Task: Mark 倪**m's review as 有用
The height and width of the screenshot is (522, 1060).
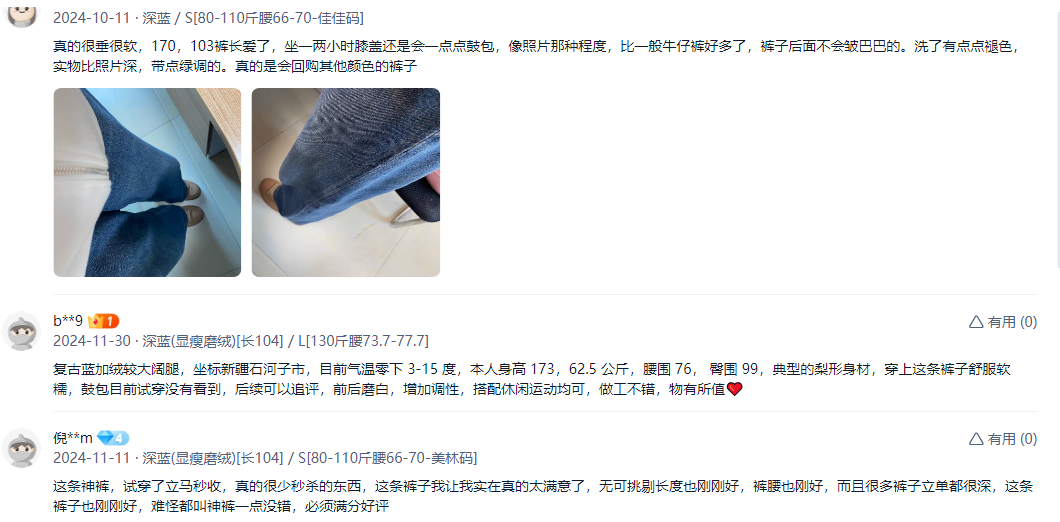Action: (x=1003, y=439)
